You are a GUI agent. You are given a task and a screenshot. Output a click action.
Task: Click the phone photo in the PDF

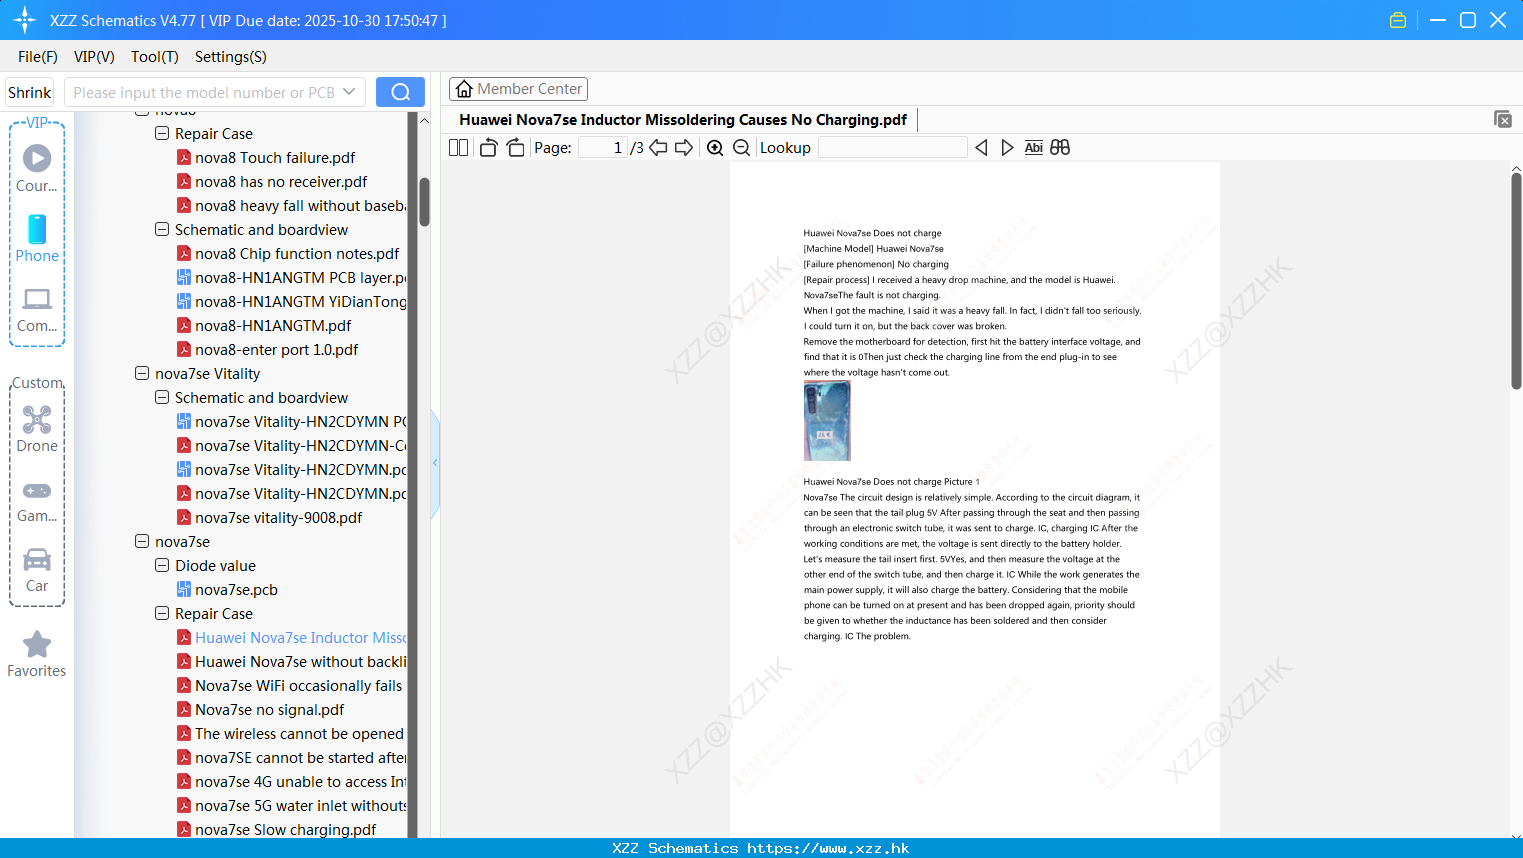pos(827,420)
